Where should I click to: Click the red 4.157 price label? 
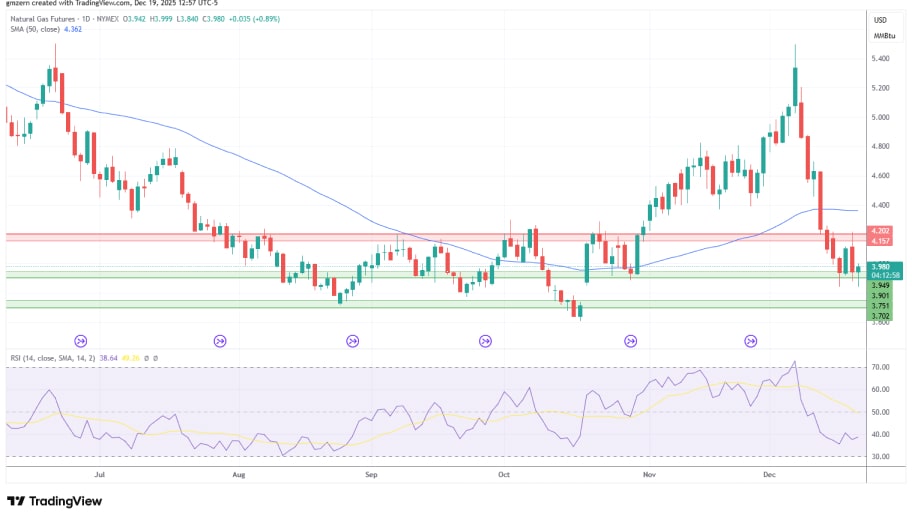[x=881, y=241]
